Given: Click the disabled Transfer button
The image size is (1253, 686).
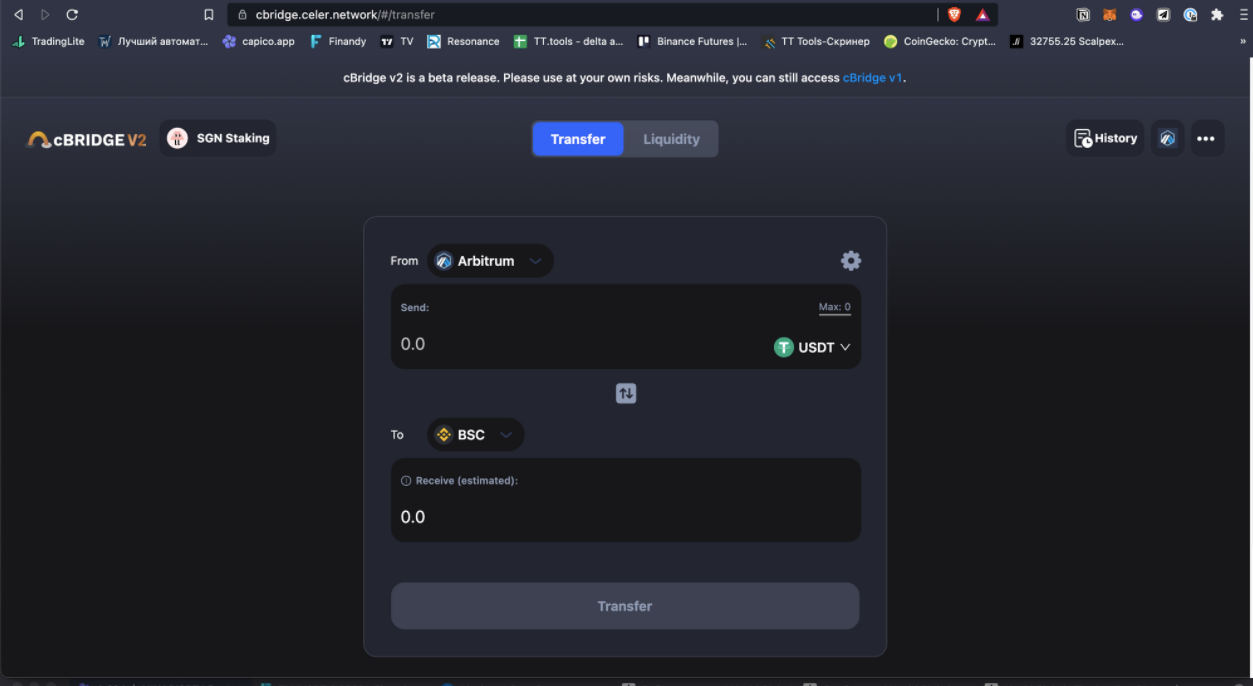Looking at the screenshot, I should (x=625, y=606).
